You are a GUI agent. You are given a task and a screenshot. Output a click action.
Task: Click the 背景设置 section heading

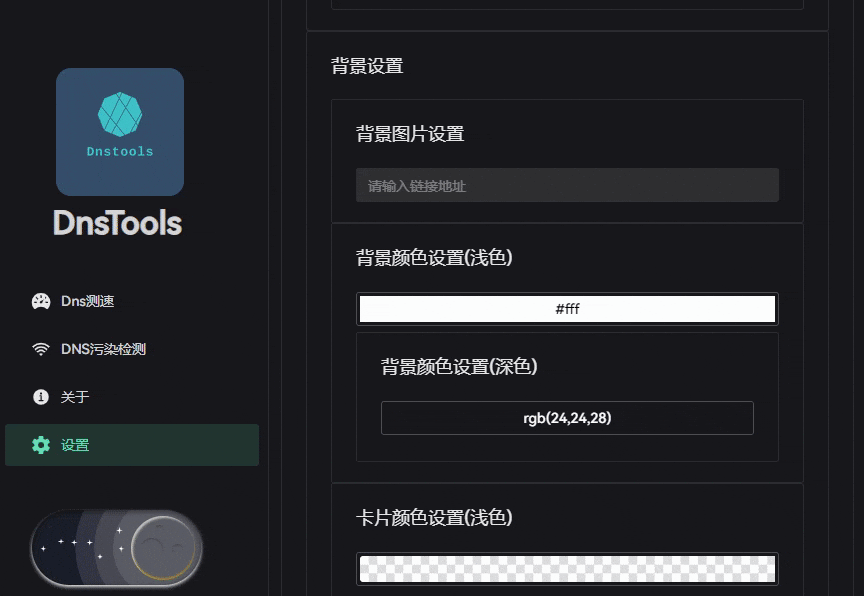pos(365,65)
